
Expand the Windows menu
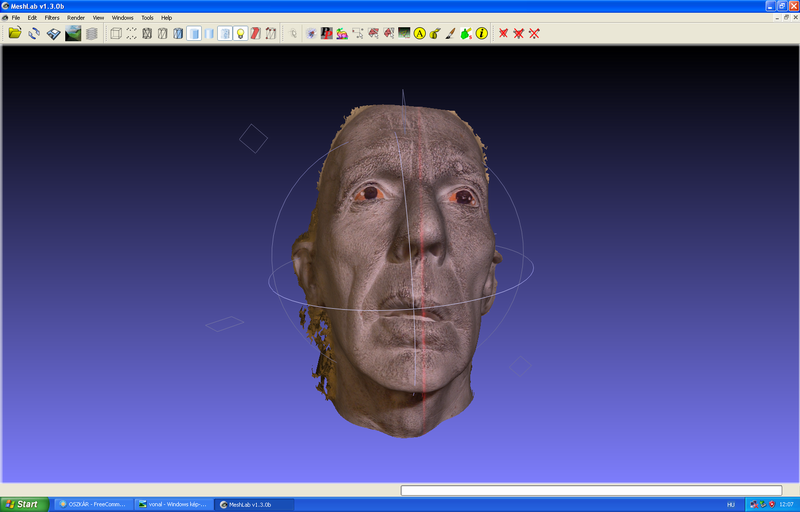coord(122,17)
